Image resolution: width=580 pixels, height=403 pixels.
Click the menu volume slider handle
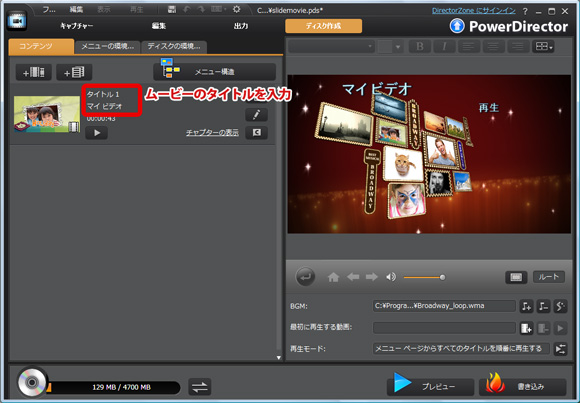[442, 277]
